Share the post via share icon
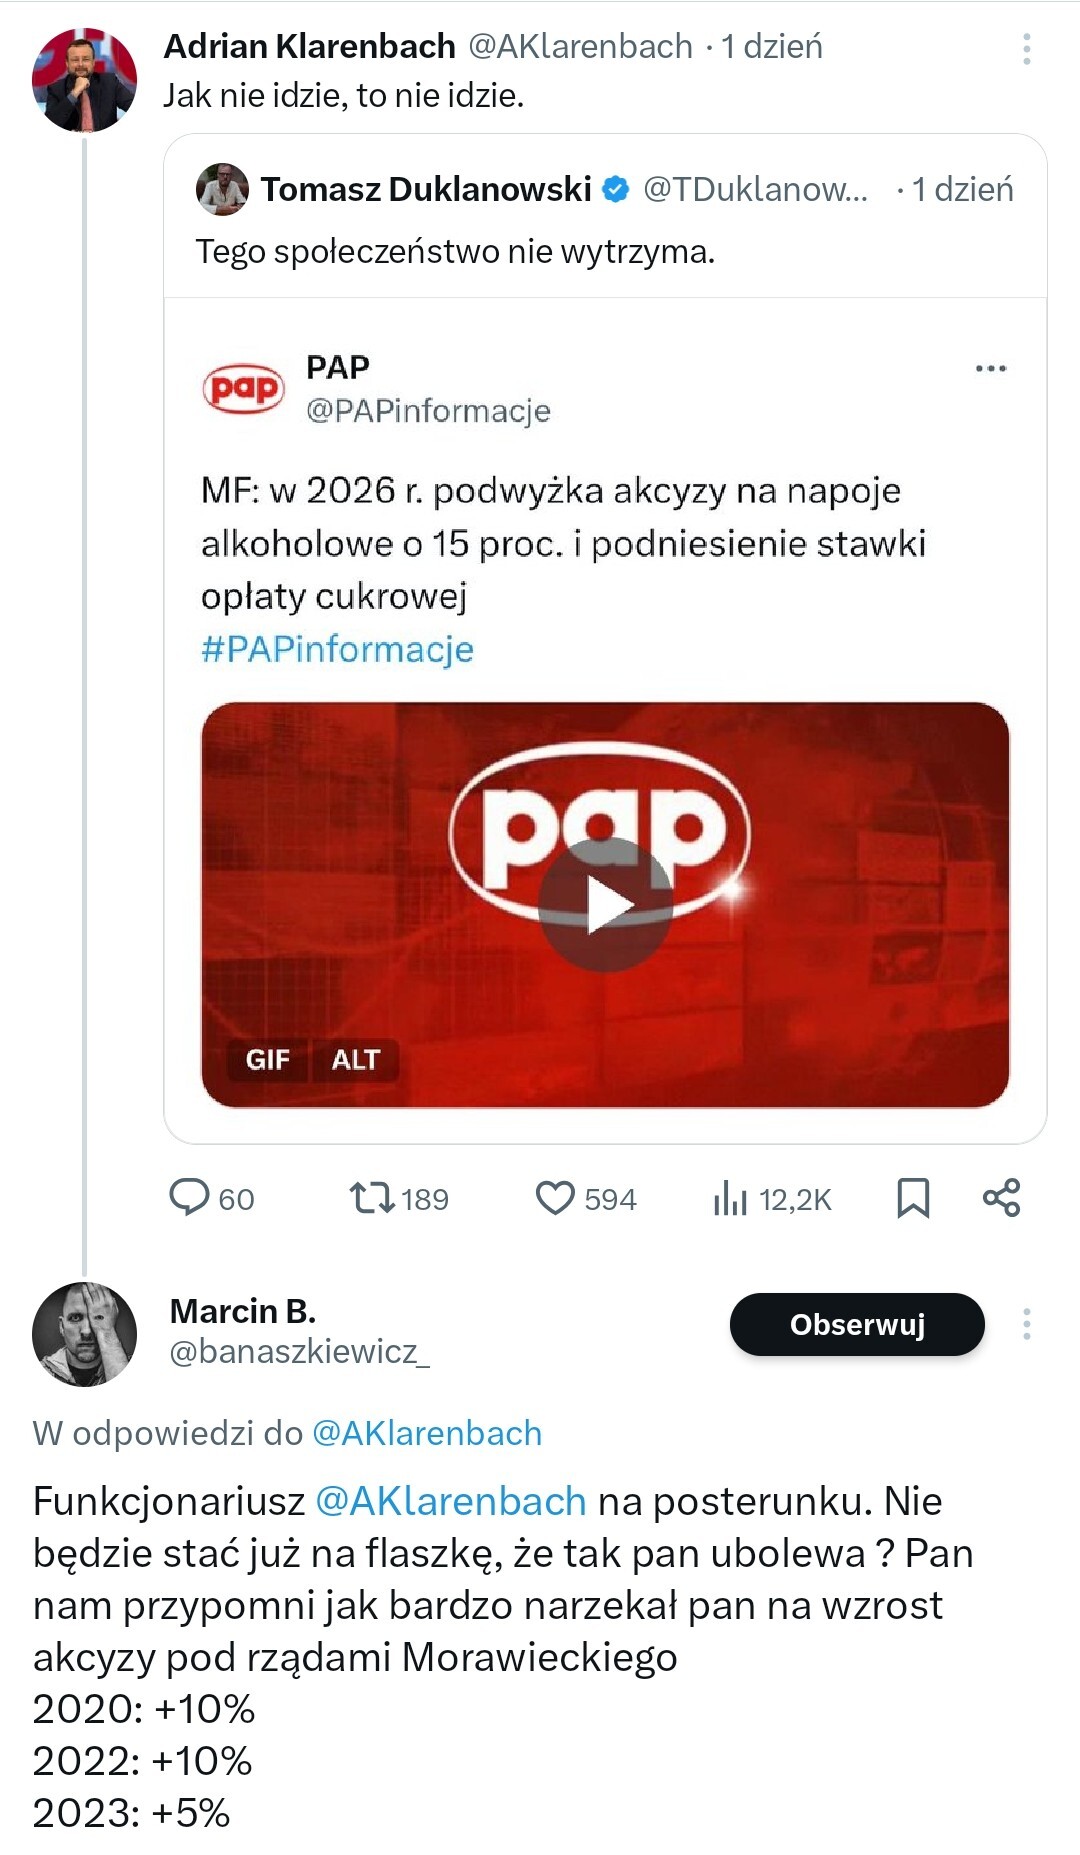 click(x=1001, y=1197)
